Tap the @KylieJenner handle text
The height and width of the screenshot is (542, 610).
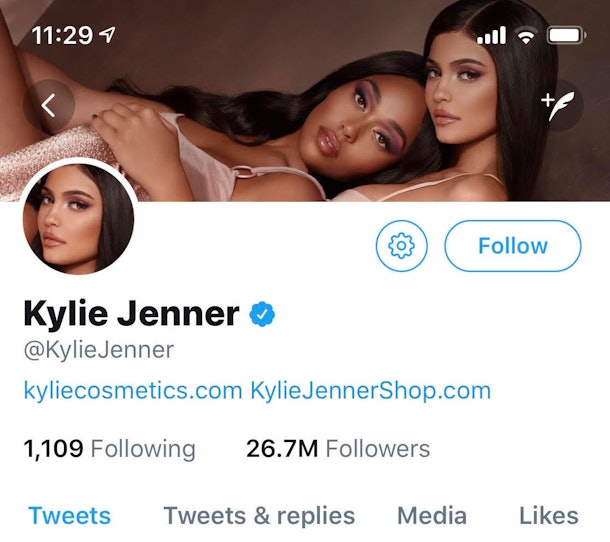(x=99, y=350)
